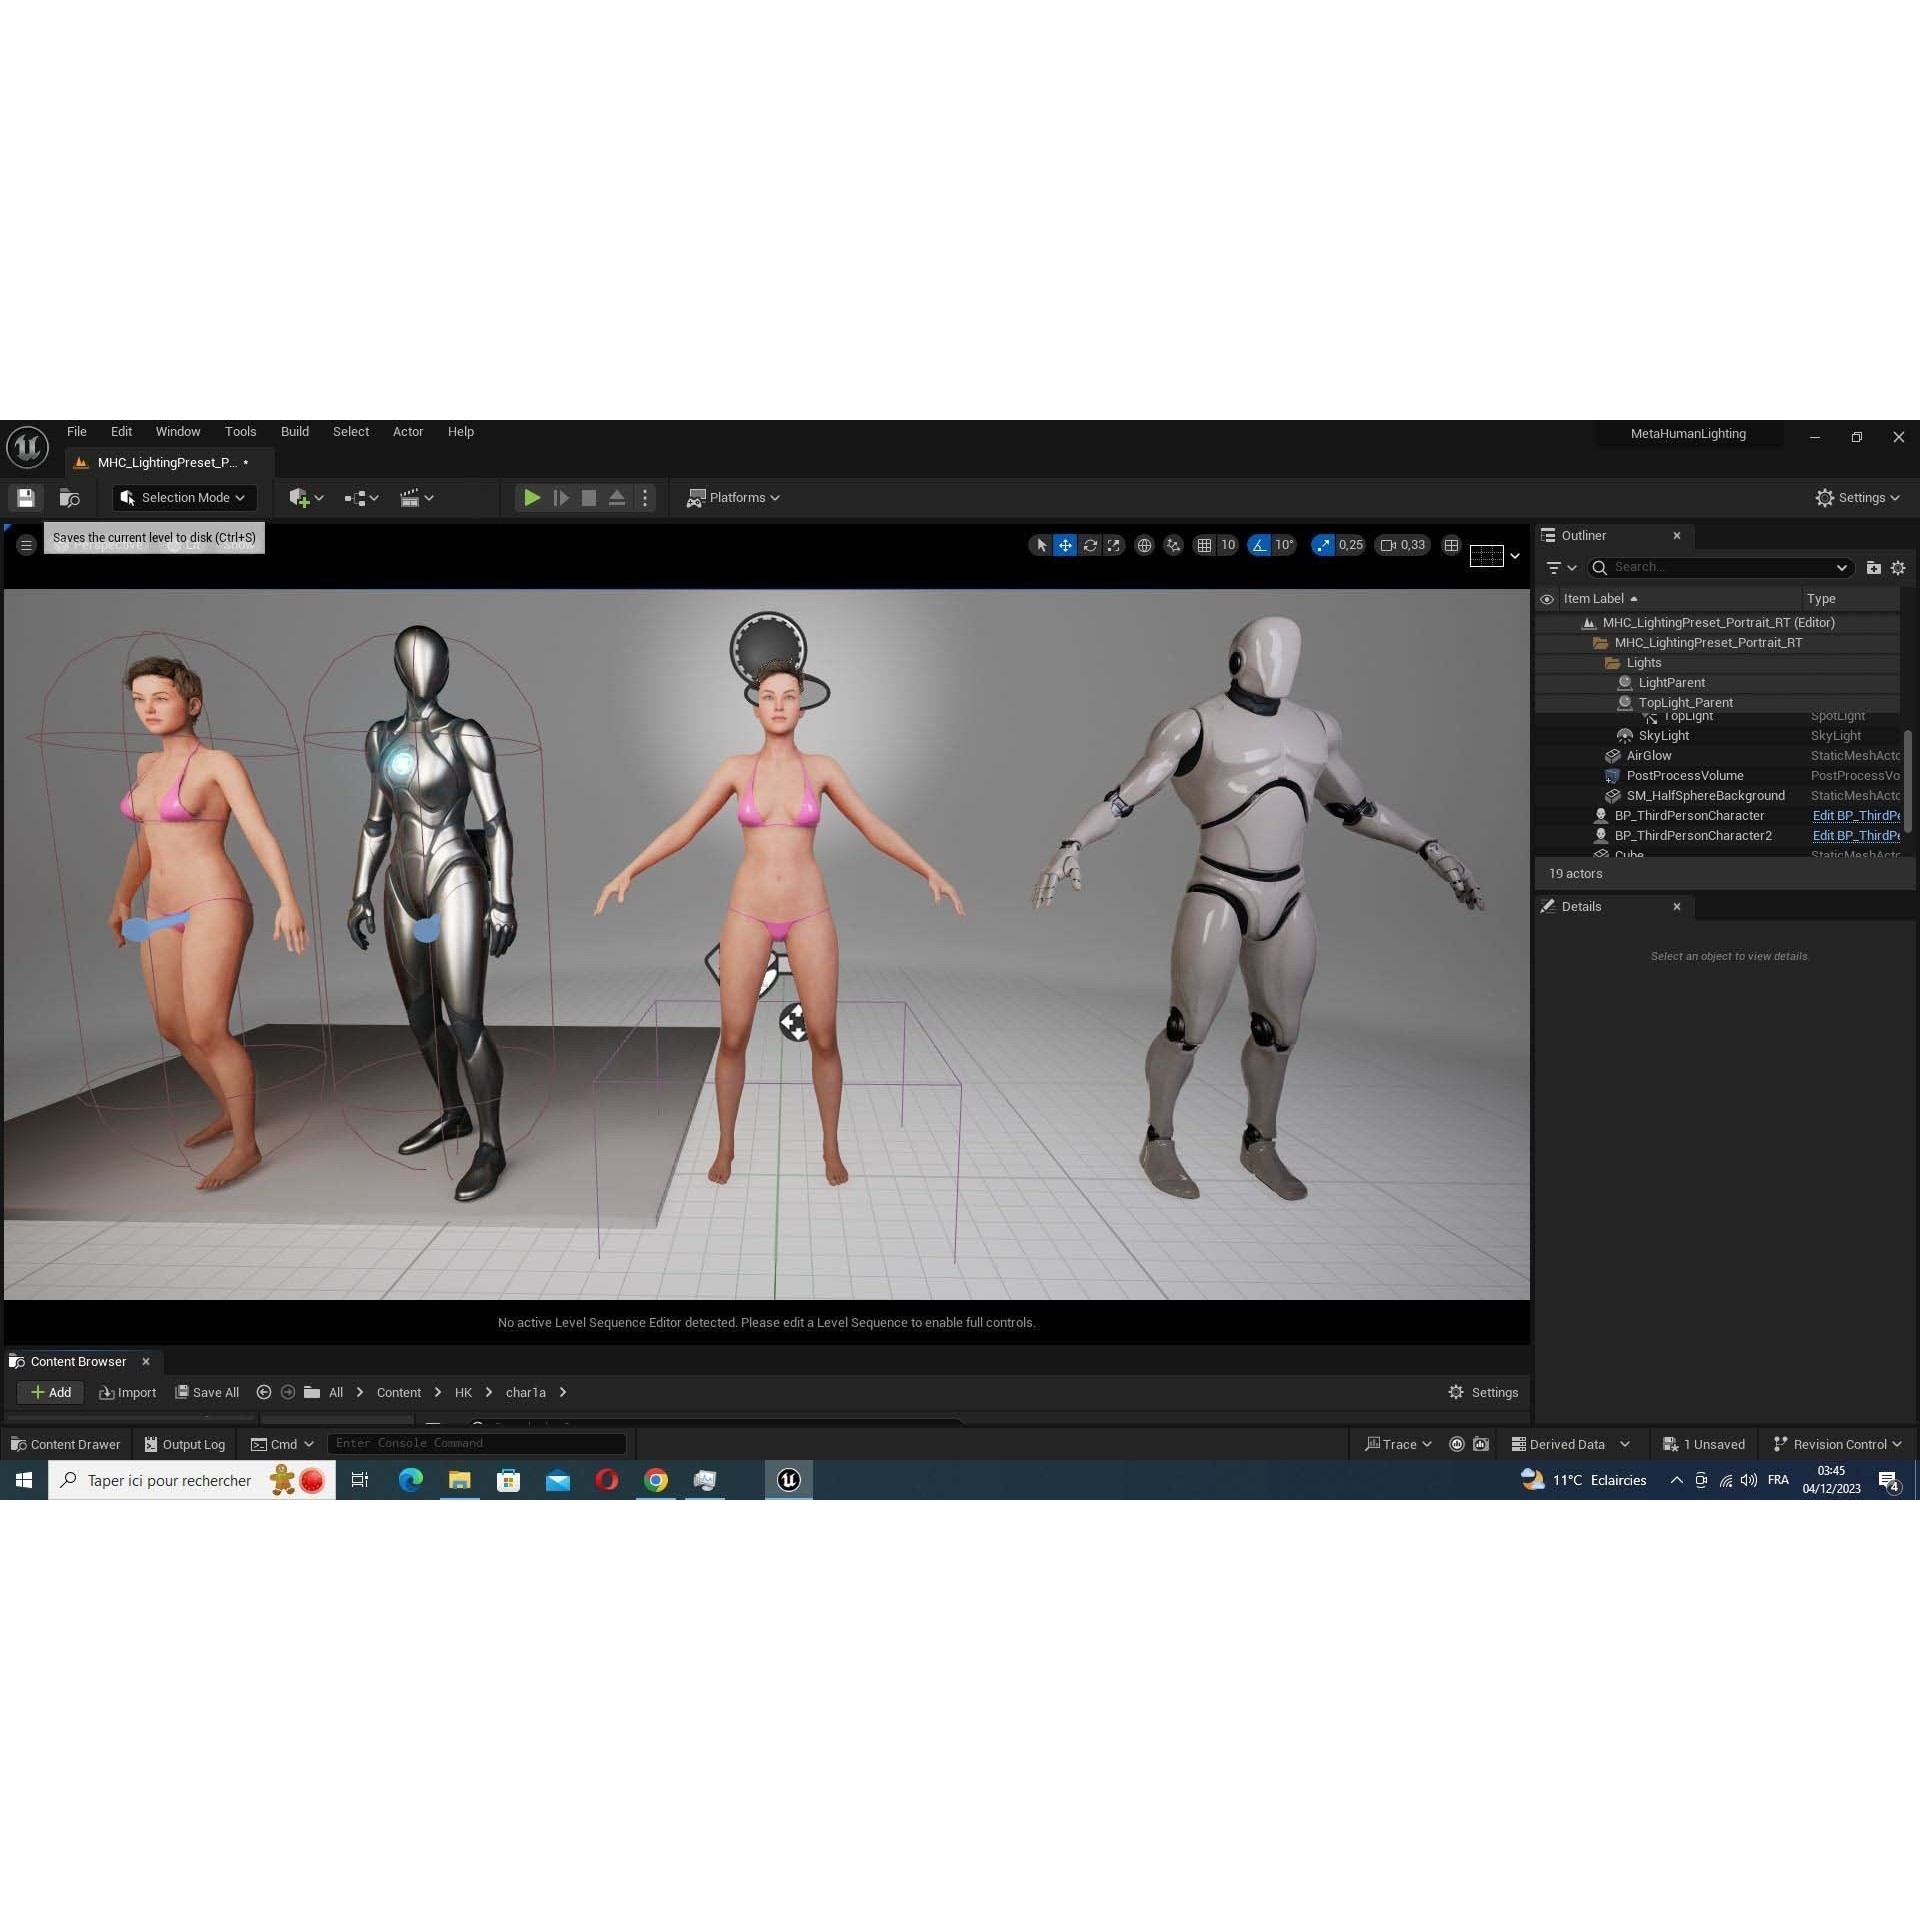Open the Build menu
The image size is (1920, 1920).
[x=294, y=431]
